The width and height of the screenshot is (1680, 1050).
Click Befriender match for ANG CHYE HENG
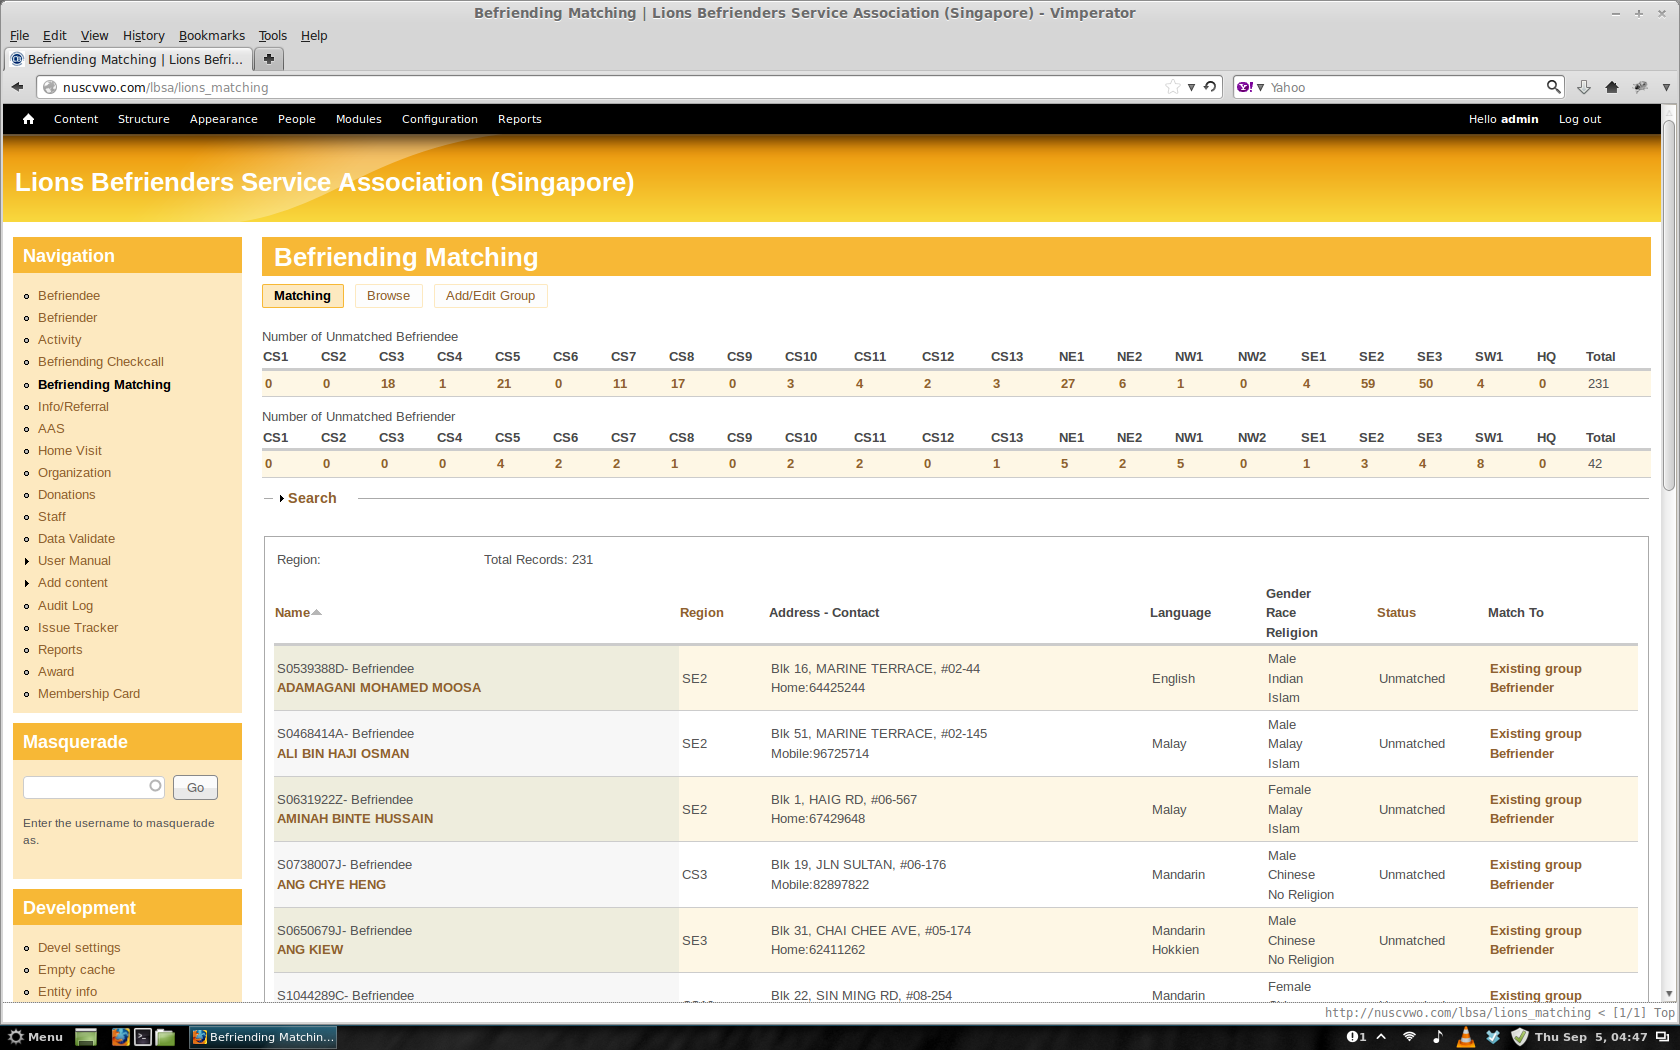click(1521, 885)
